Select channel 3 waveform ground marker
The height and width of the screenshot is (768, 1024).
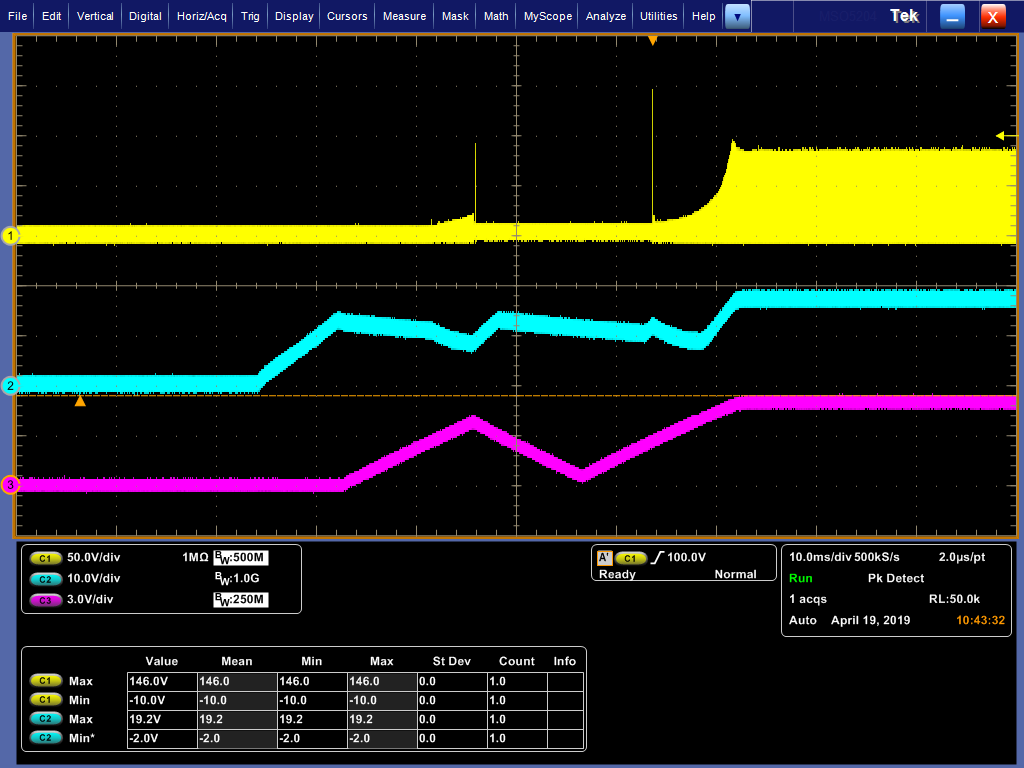10,485
